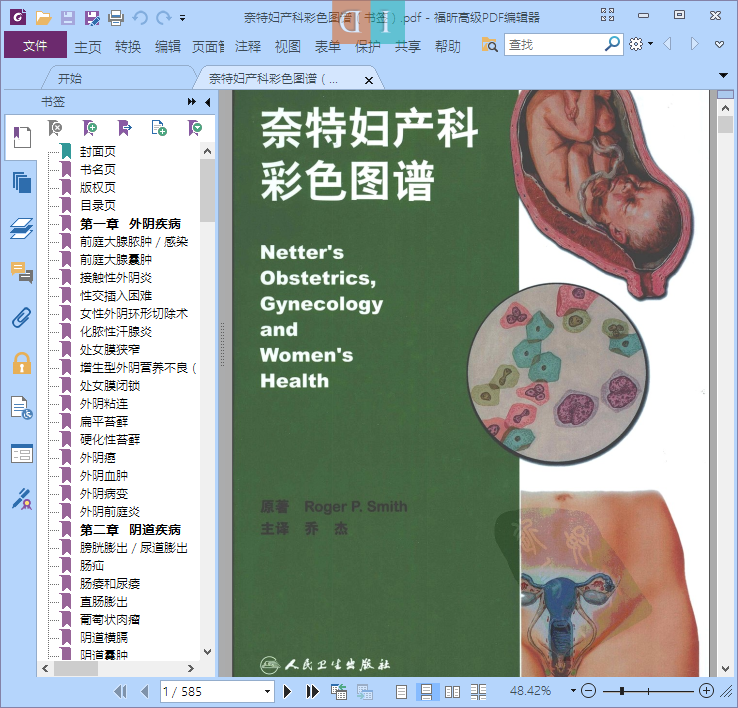Go to the previous search result arrow

[667, 44]
